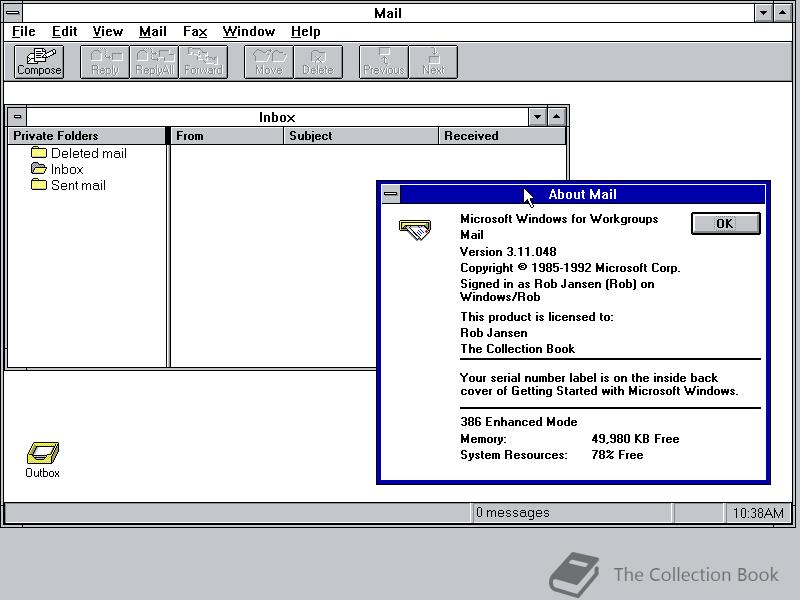Viewport: 800px width, 600px height.
Task: Click the Forward toolbar button
Action: (203, 62)
